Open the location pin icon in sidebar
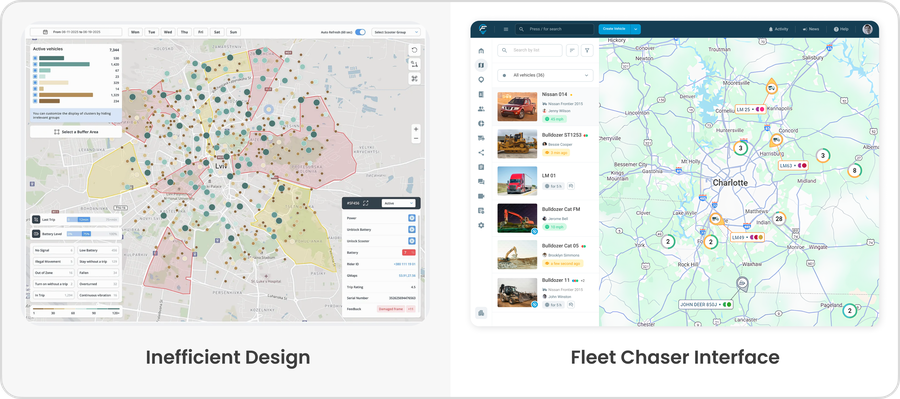 tap(481, 80)
